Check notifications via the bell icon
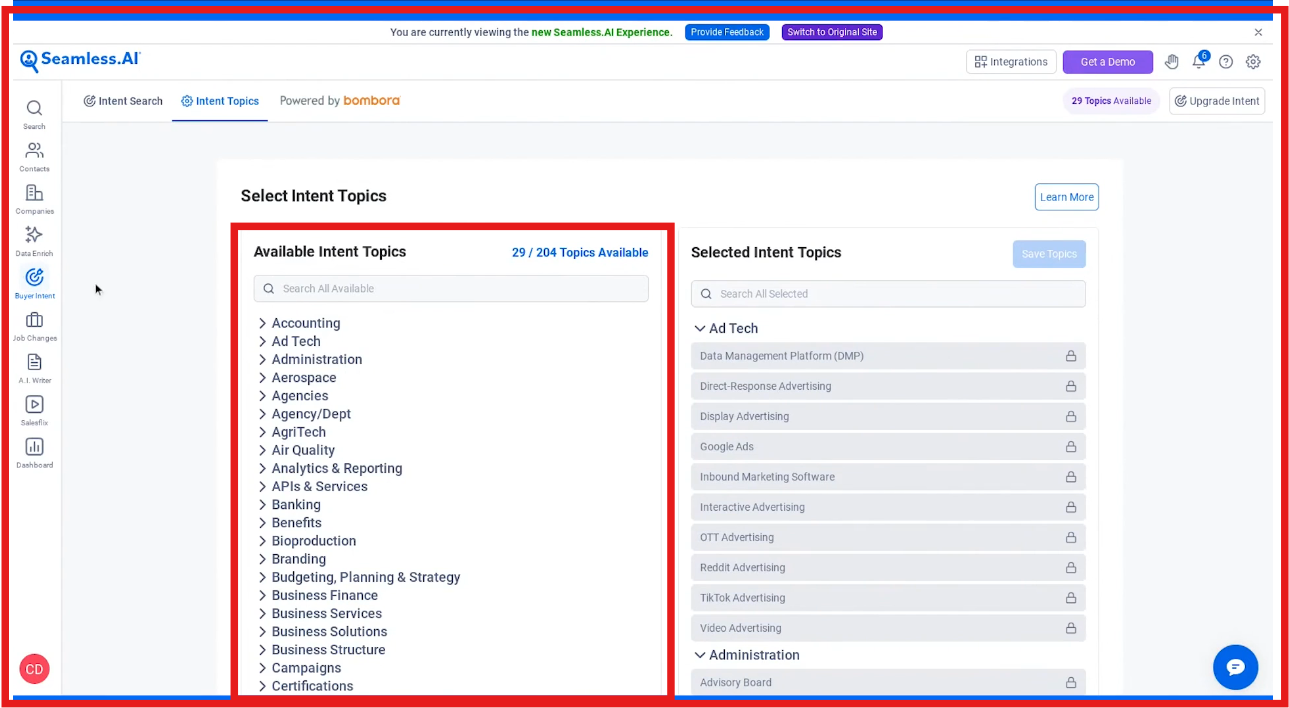This screenshot has width=1289, height=708. pyautogui.click(x=1199, y=61)
